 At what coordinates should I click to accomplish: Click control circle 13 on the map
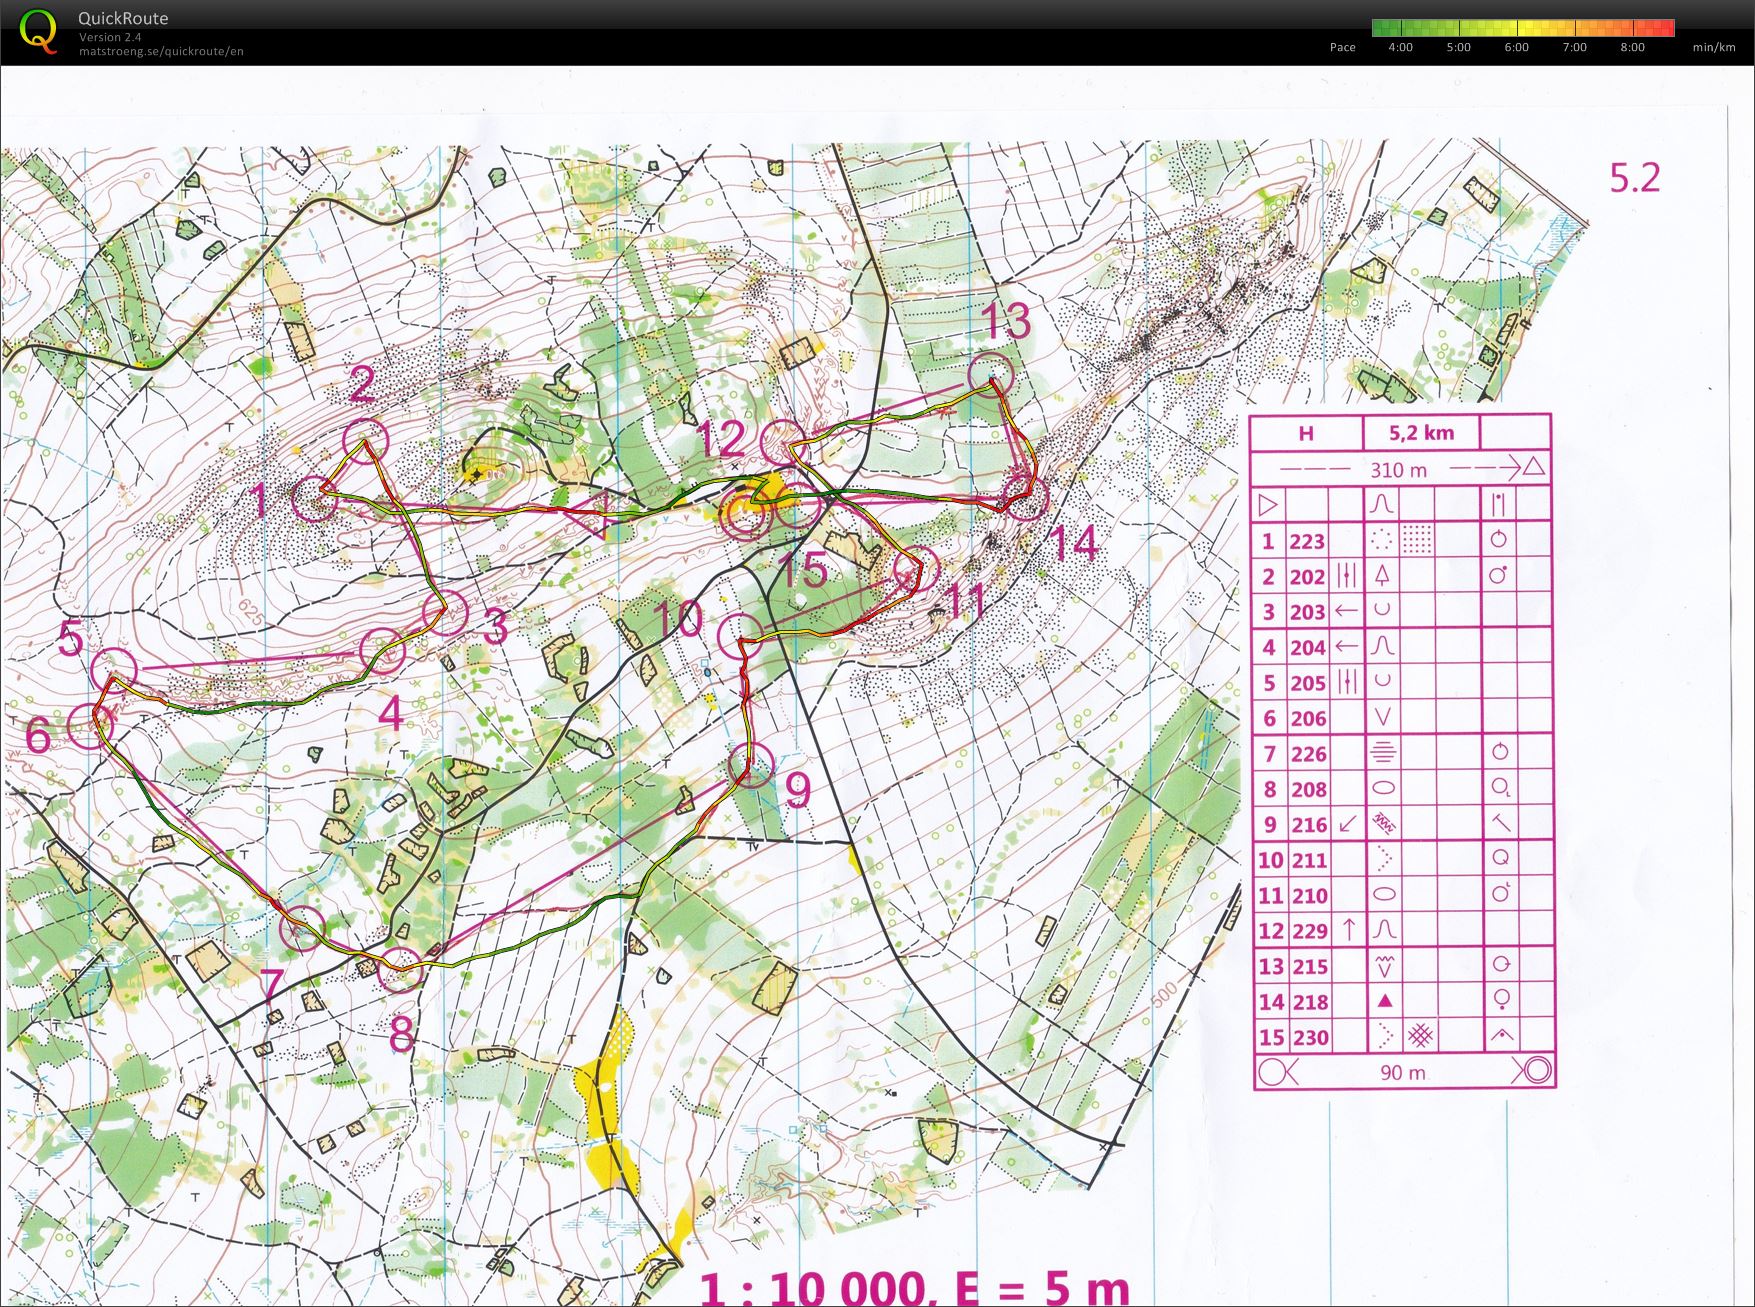[x=991, y=375]
